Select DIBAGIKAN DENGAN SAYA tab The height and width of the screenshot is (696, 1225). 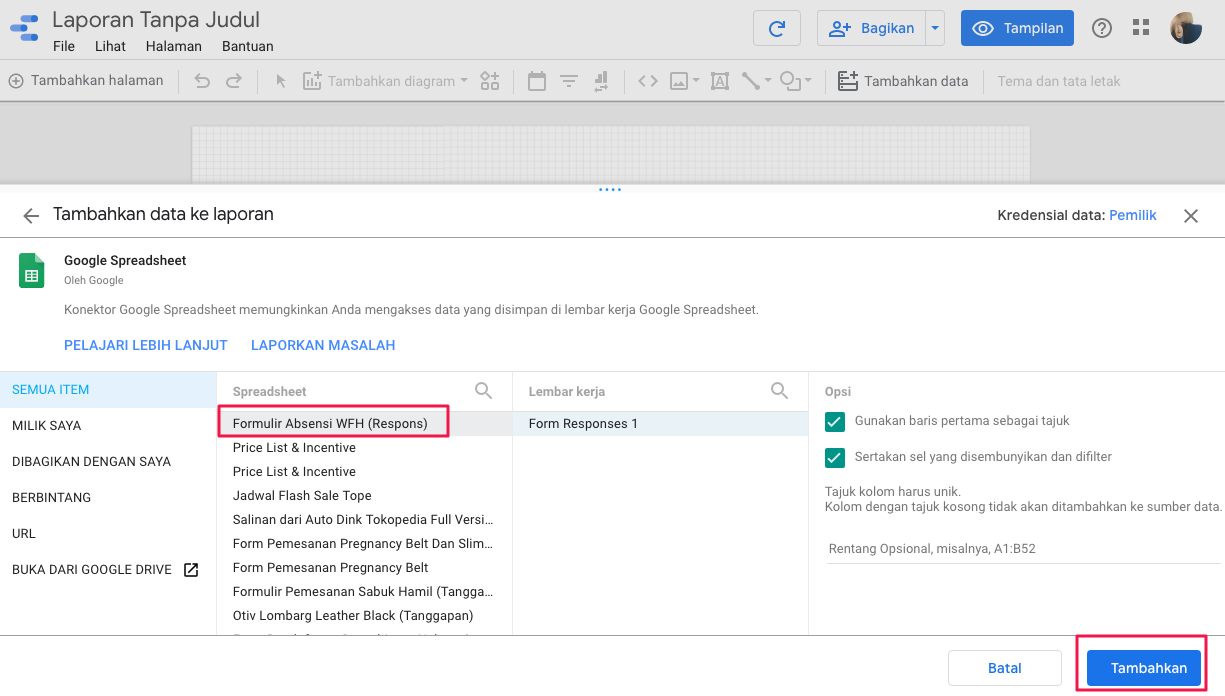[108, 462]
